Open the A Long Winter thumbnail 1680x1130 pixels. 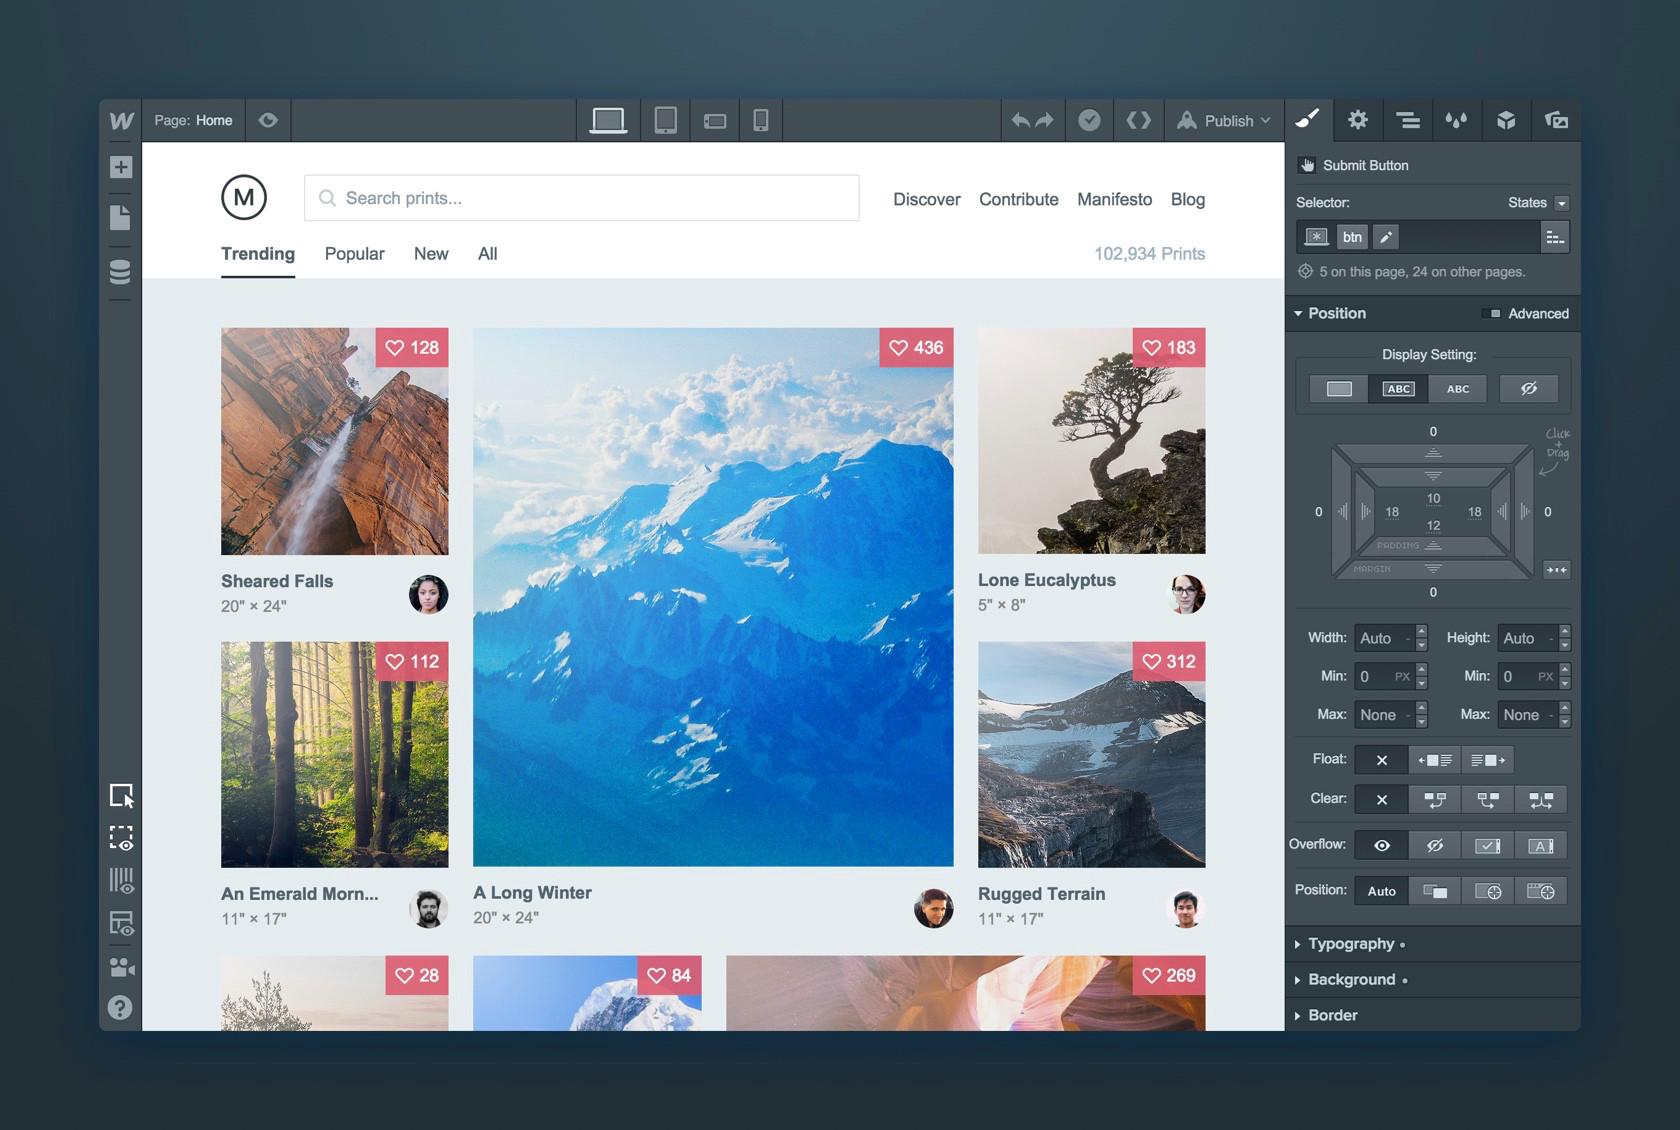pyautogui.click(x=713, y=597)
